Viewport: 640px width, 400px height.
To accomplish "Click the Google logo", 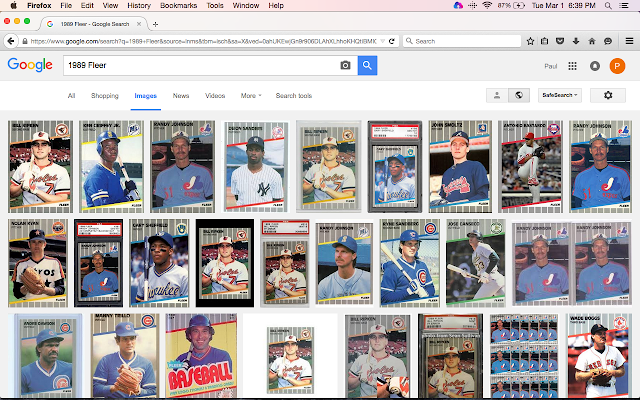I will pyautogui.click(x=30, y=65).
